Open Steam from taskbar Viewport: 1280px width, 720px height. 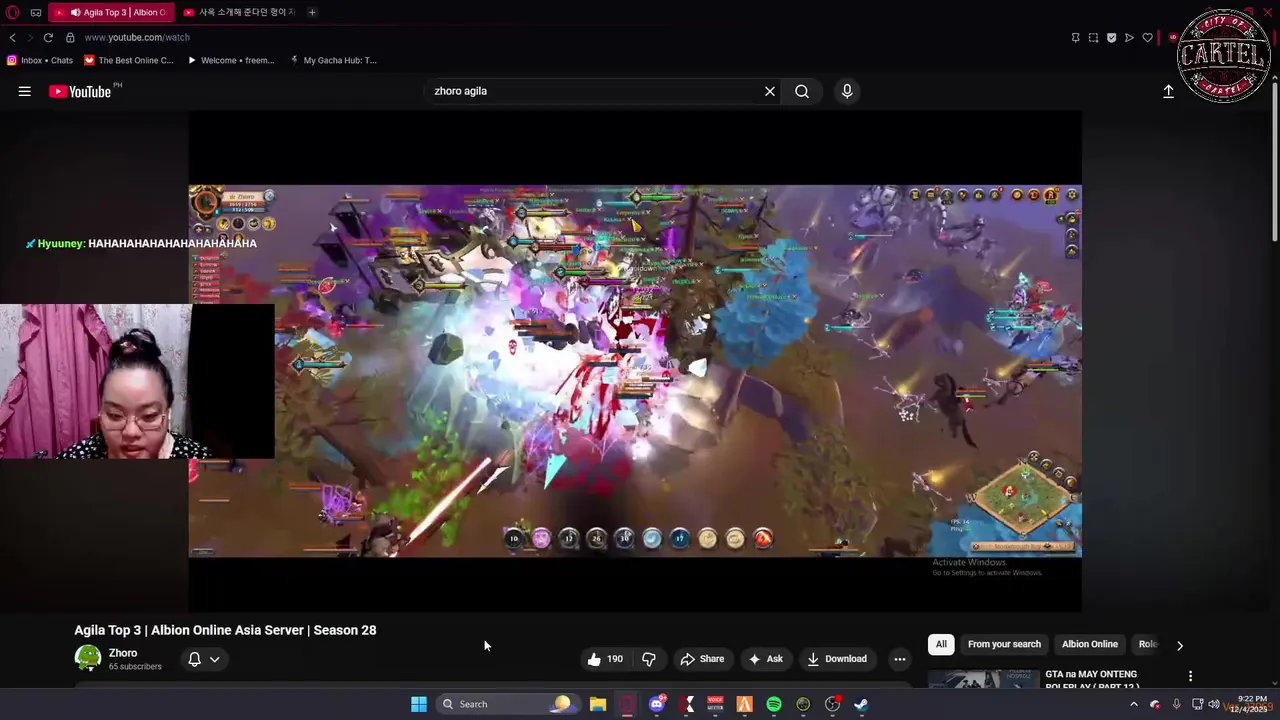click(862, 704)
